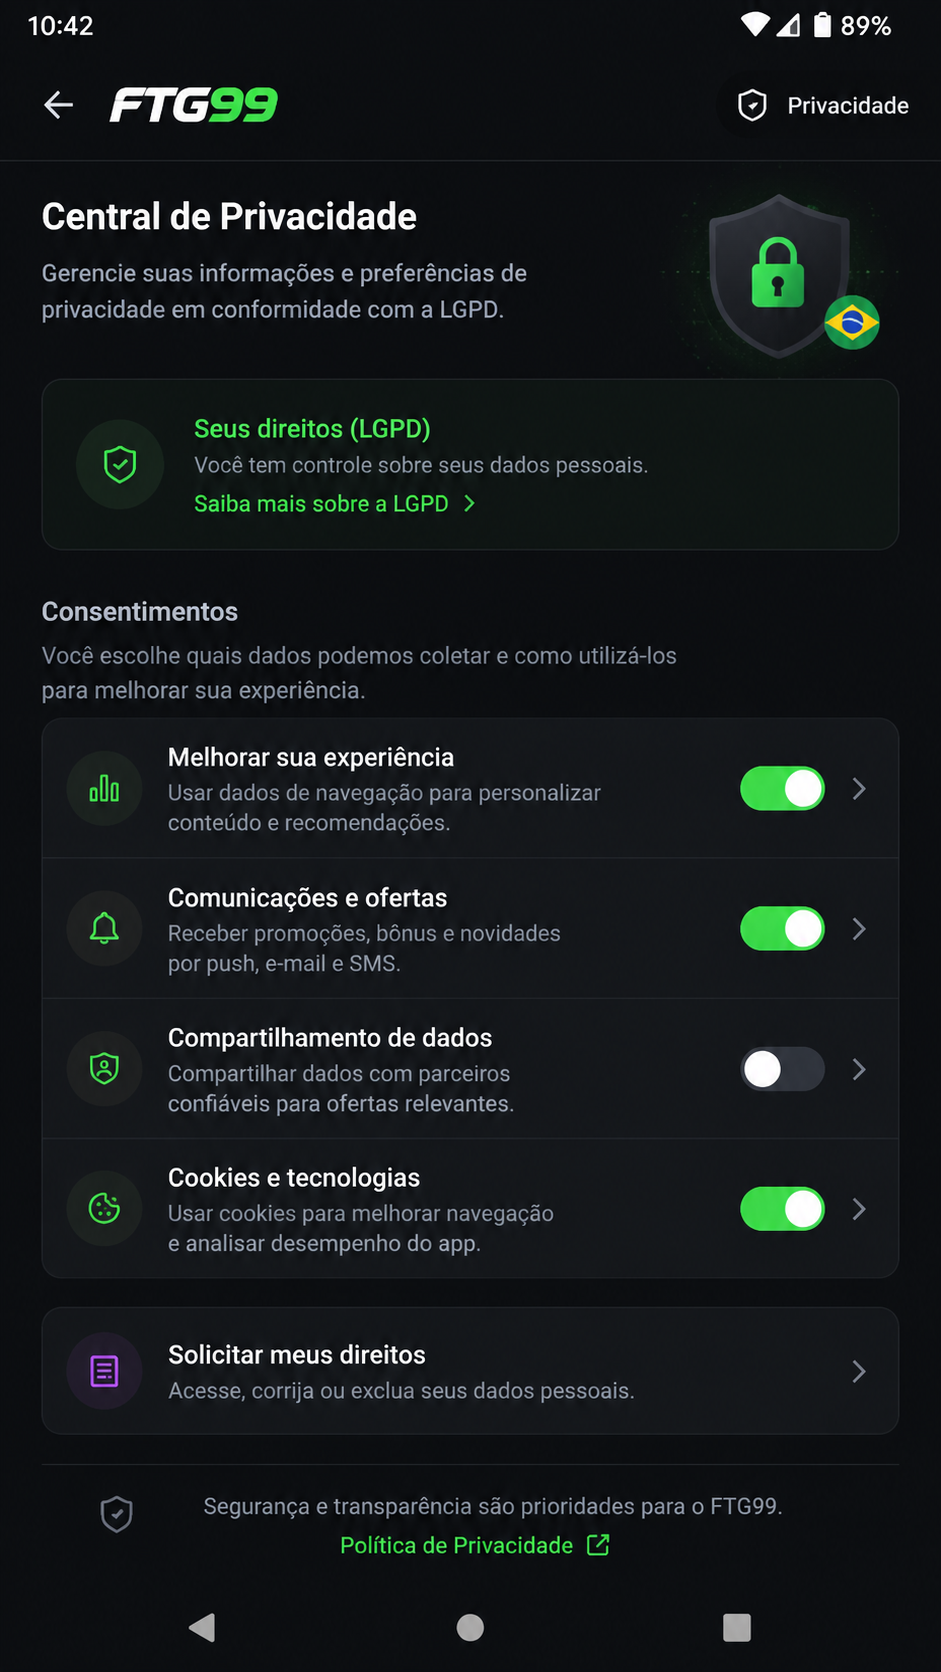Open the Compartilhamento de dados chevron
Viewport: 941px width, 1672px height.
859,1069
